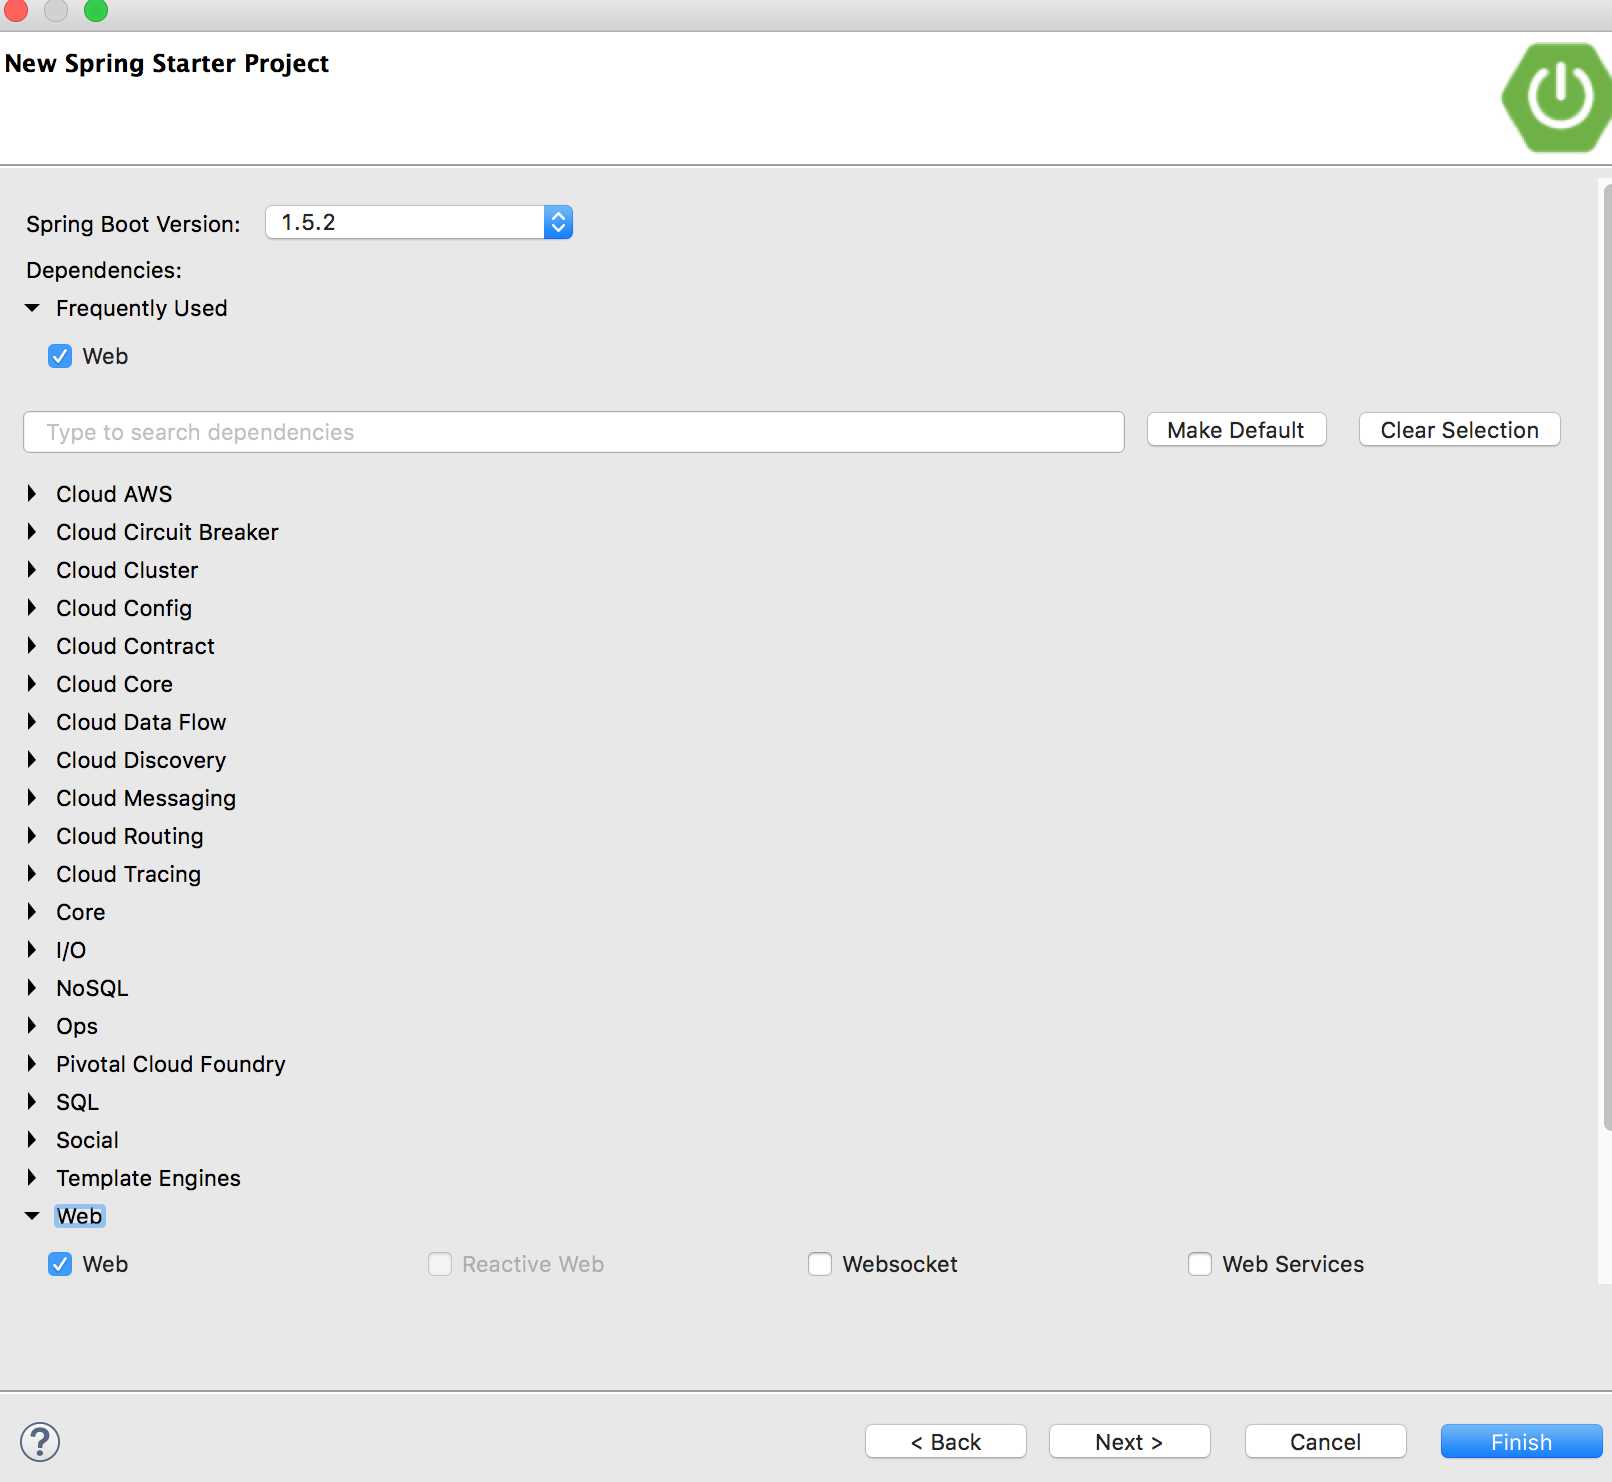Expand the Cloud Data Flow category
The width and height of the screenshot is (1612, 1482).
pyautogui.click(x=32, y=722)
